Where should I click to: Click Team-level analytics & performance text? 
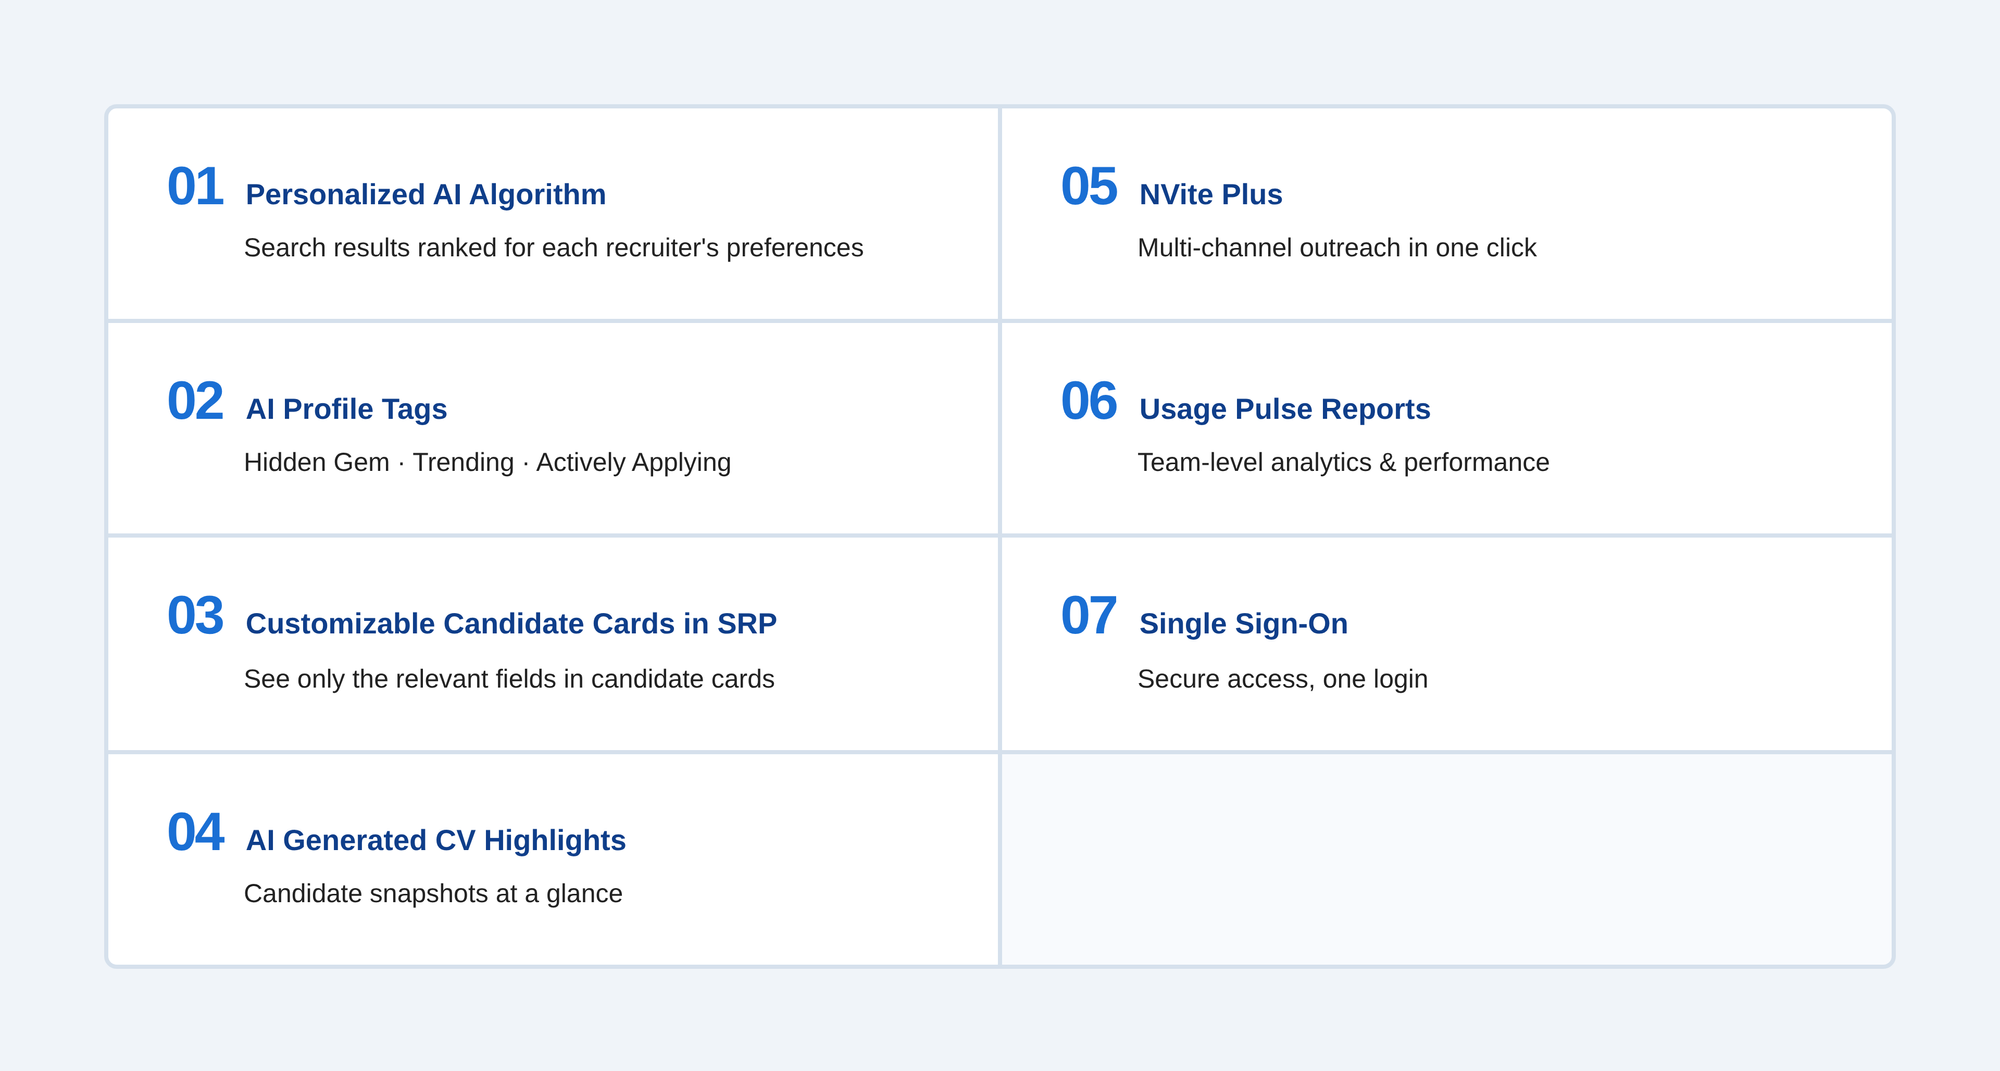pyautogui.click(x=1343, y=463)
